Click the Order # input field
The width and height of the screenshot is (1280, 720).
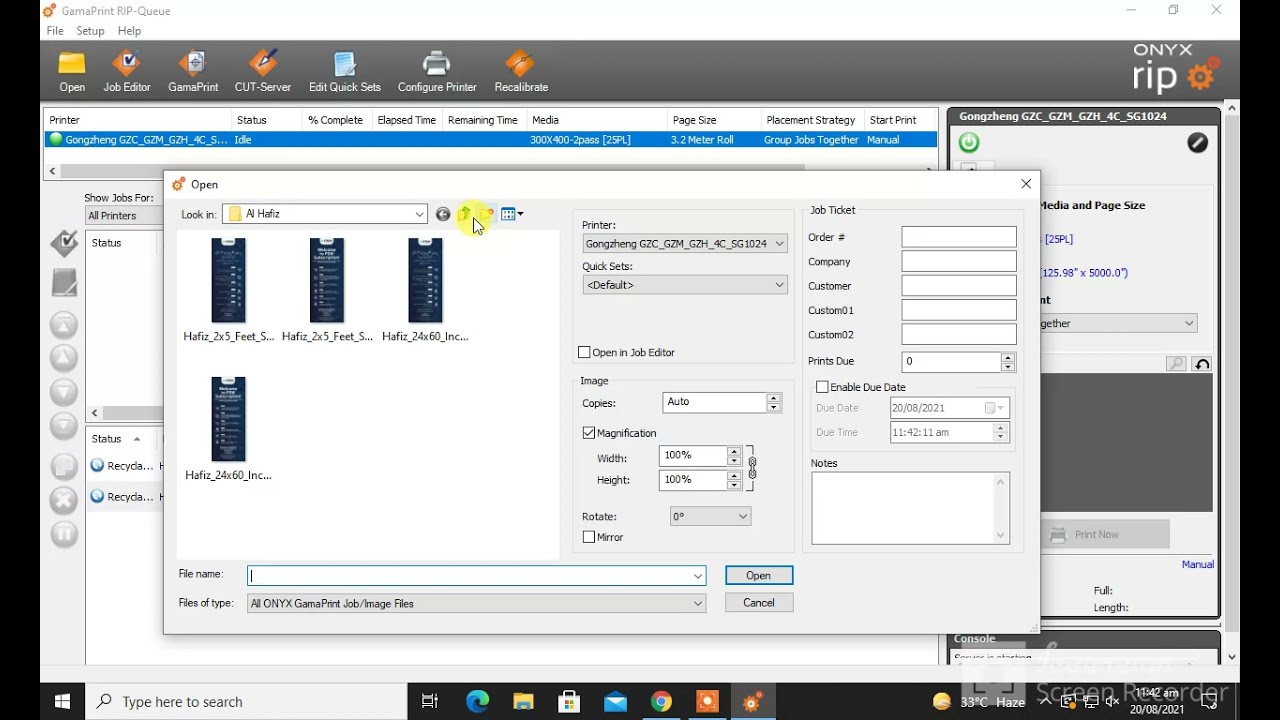(x=958, y=237)
